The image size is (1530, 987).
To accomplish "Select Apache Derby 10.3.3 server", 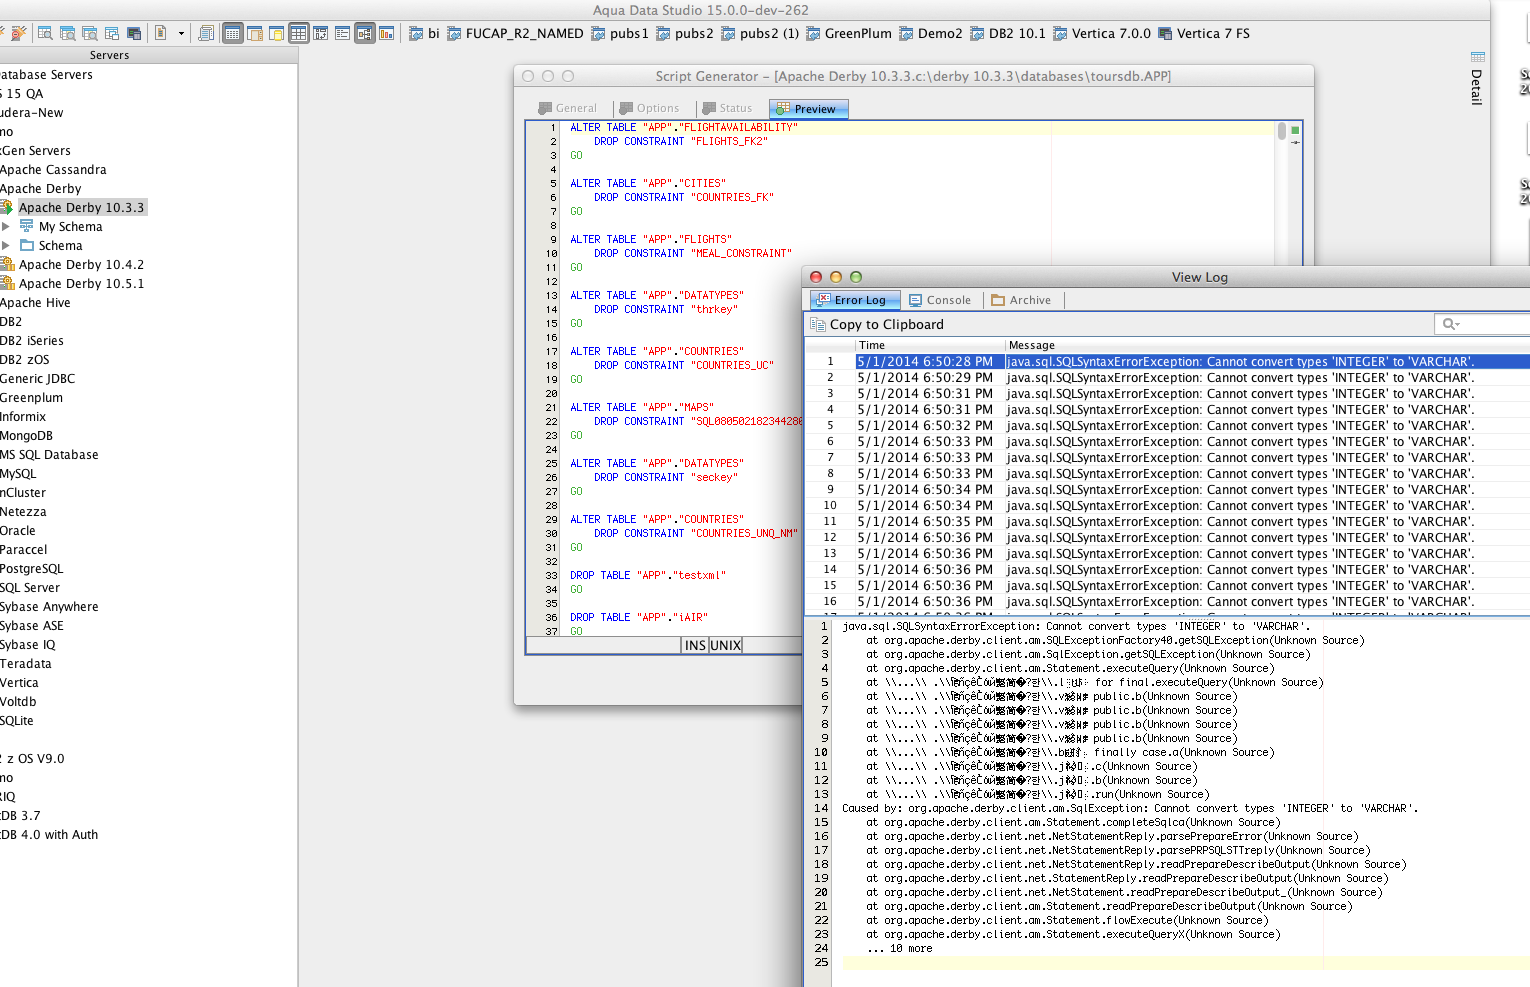I will 81,208.
